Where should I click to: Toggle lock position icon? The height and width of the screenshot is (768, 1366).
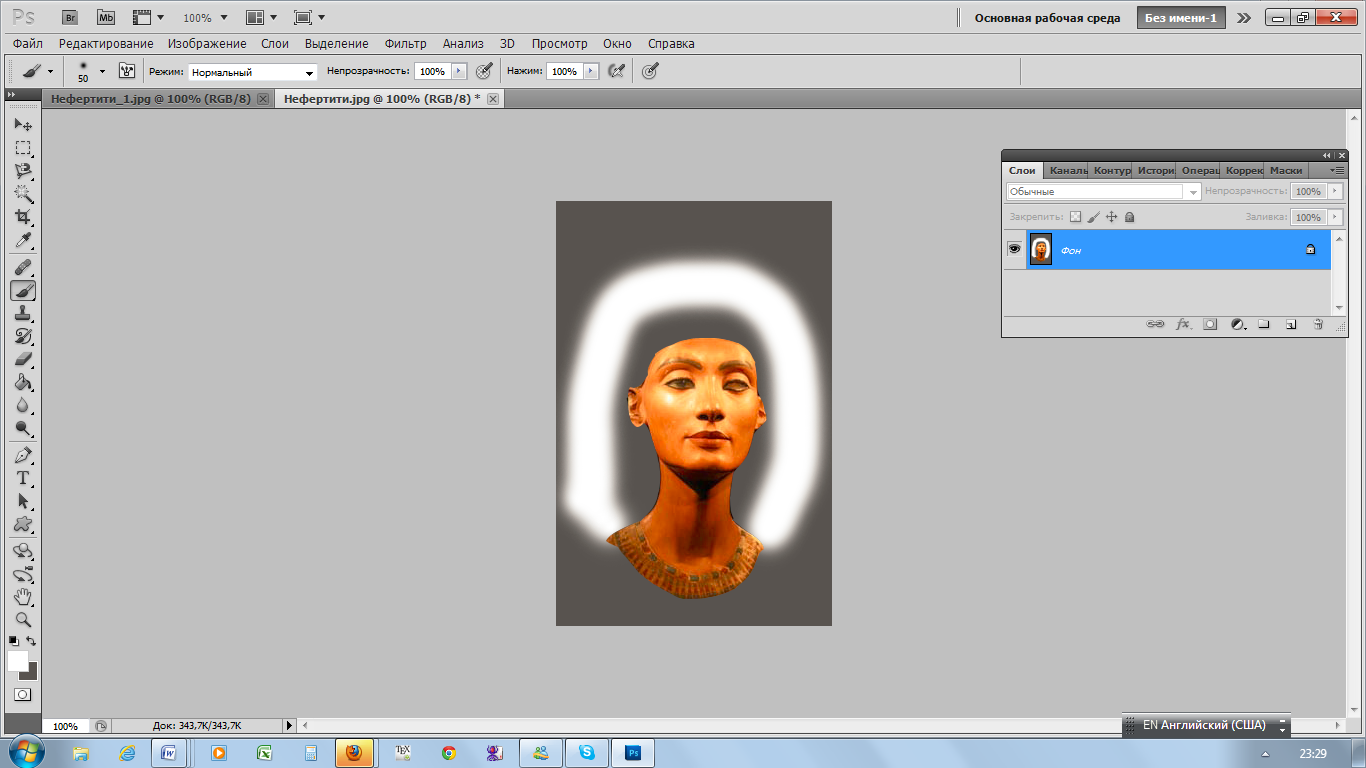tap(1111, 217)
